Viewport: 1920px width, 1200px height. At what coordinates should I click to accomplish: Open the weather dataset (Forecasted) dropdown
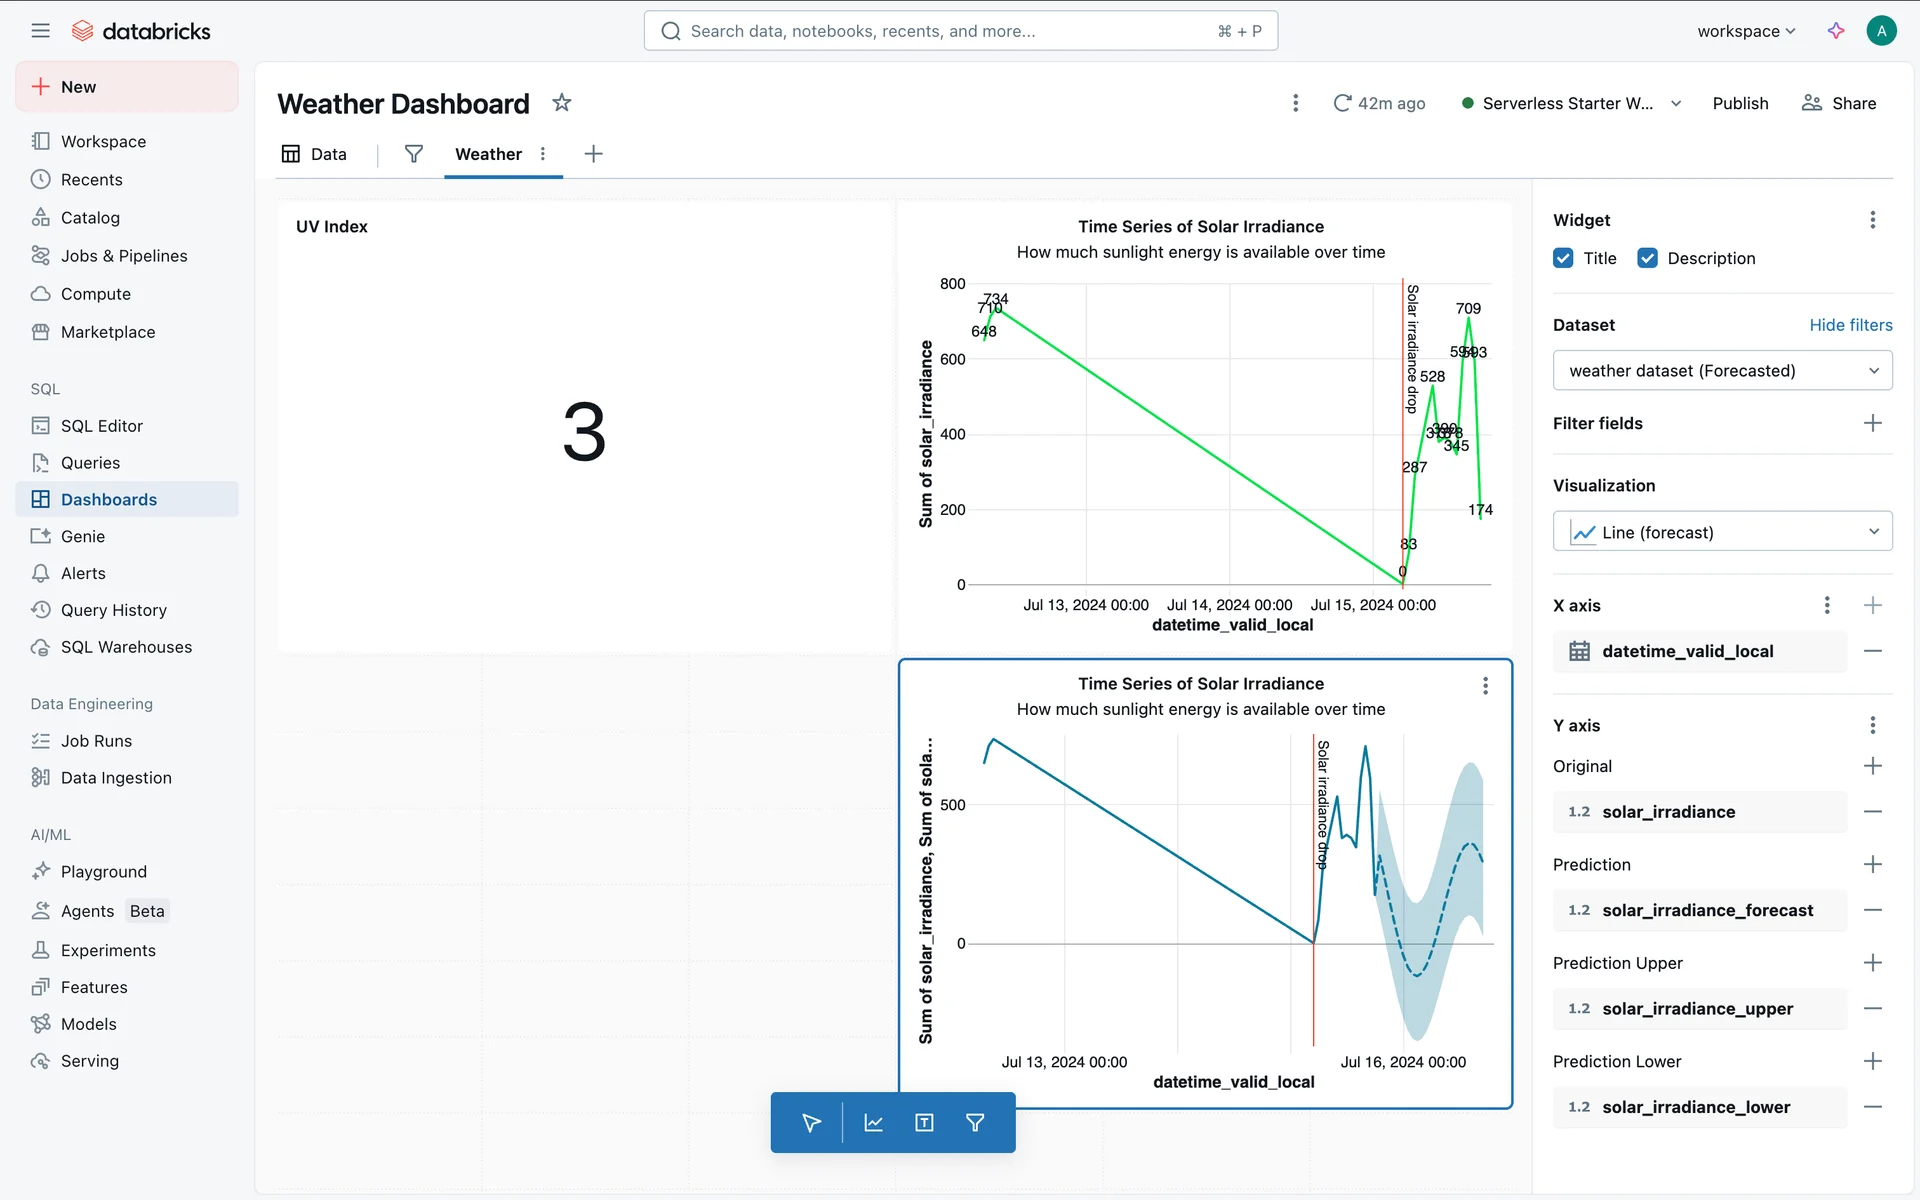click(1722, 371)
